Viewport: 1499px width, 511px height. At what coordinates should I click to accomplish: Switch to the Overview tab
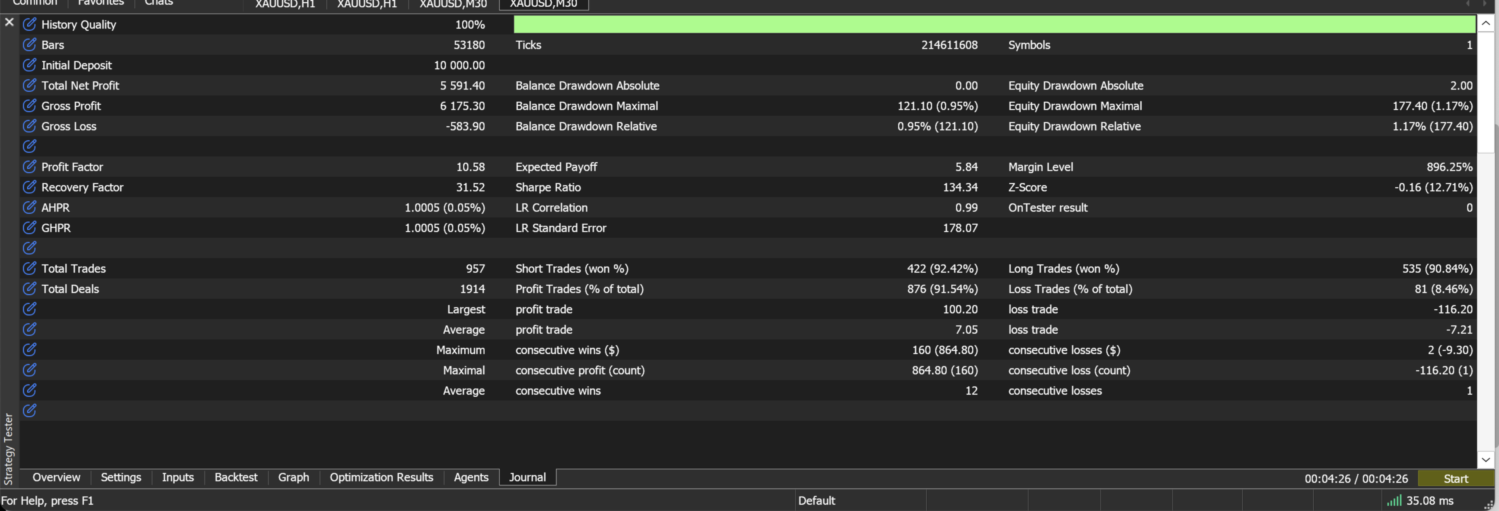[56, 478]
